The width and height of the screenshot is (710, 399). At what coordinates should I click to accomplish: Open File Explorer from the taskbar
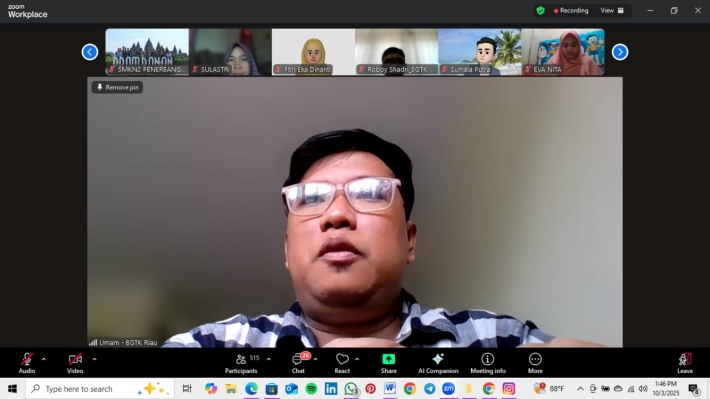(x=231, y=389)
